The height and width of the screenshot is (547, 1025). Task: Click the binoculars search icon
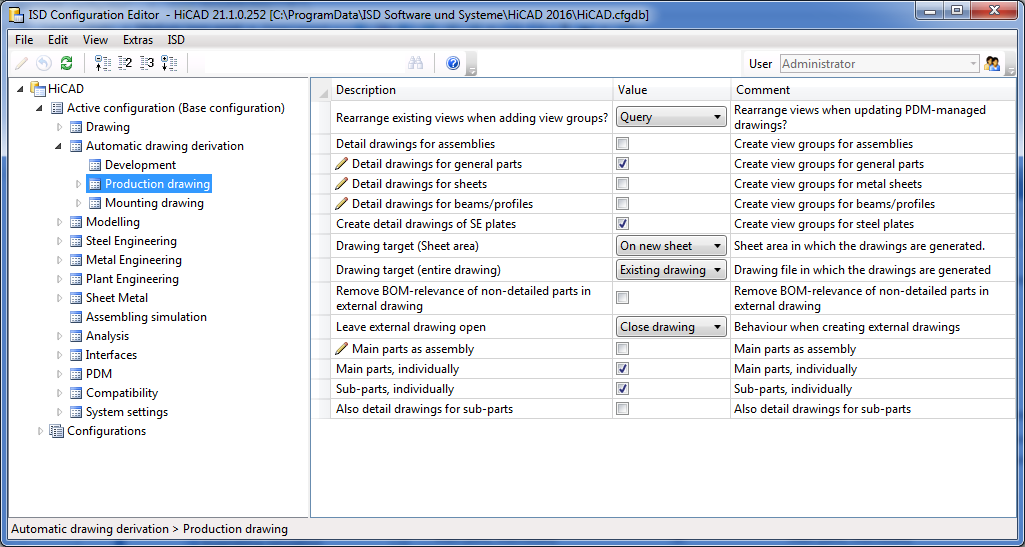tap(416, 63)
